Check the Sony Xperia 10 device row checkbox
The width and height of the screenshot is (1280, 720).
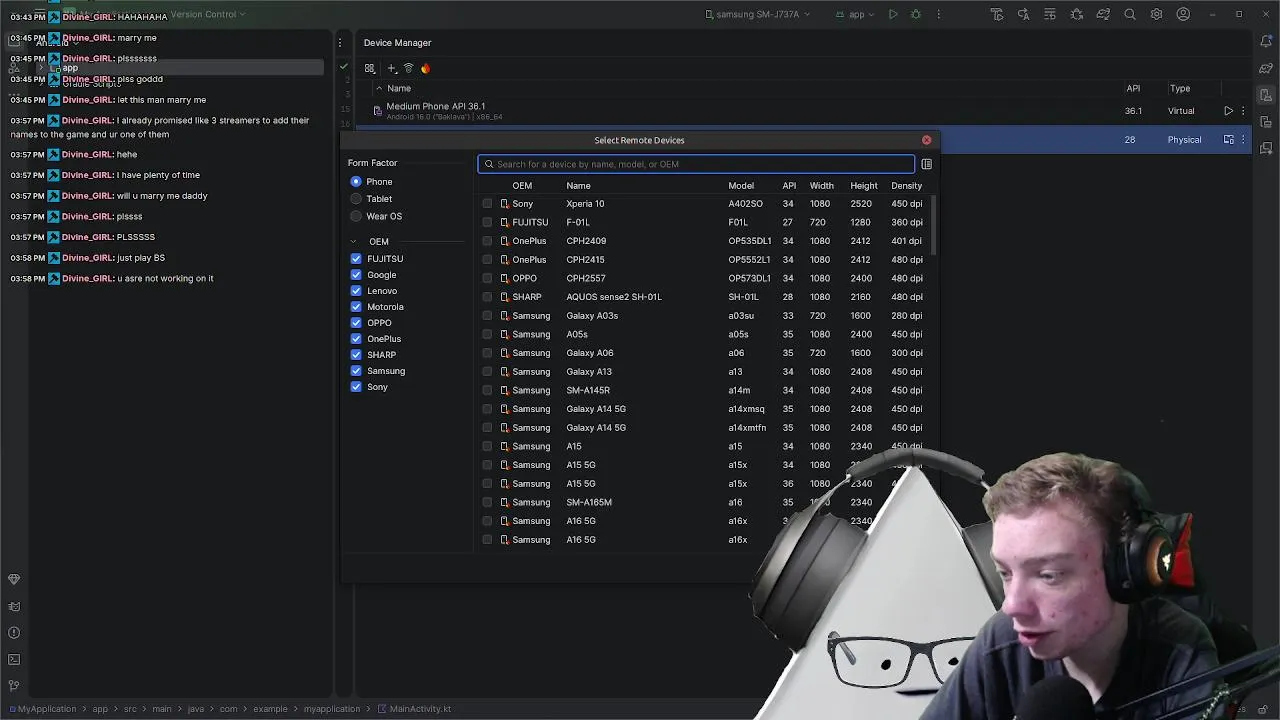point(487,204)
